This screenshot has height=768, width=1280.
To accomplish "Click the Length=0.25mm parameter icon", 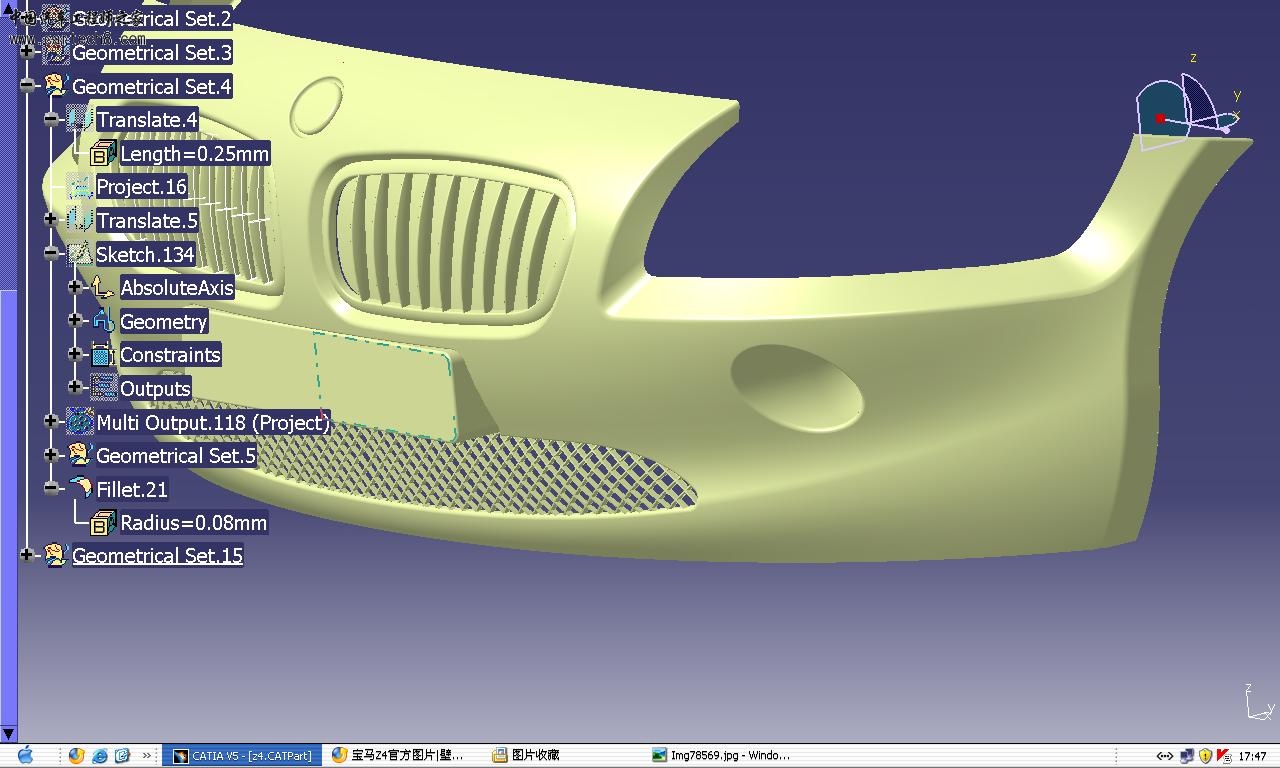I will pyautogui.click(x=103, y=153).
